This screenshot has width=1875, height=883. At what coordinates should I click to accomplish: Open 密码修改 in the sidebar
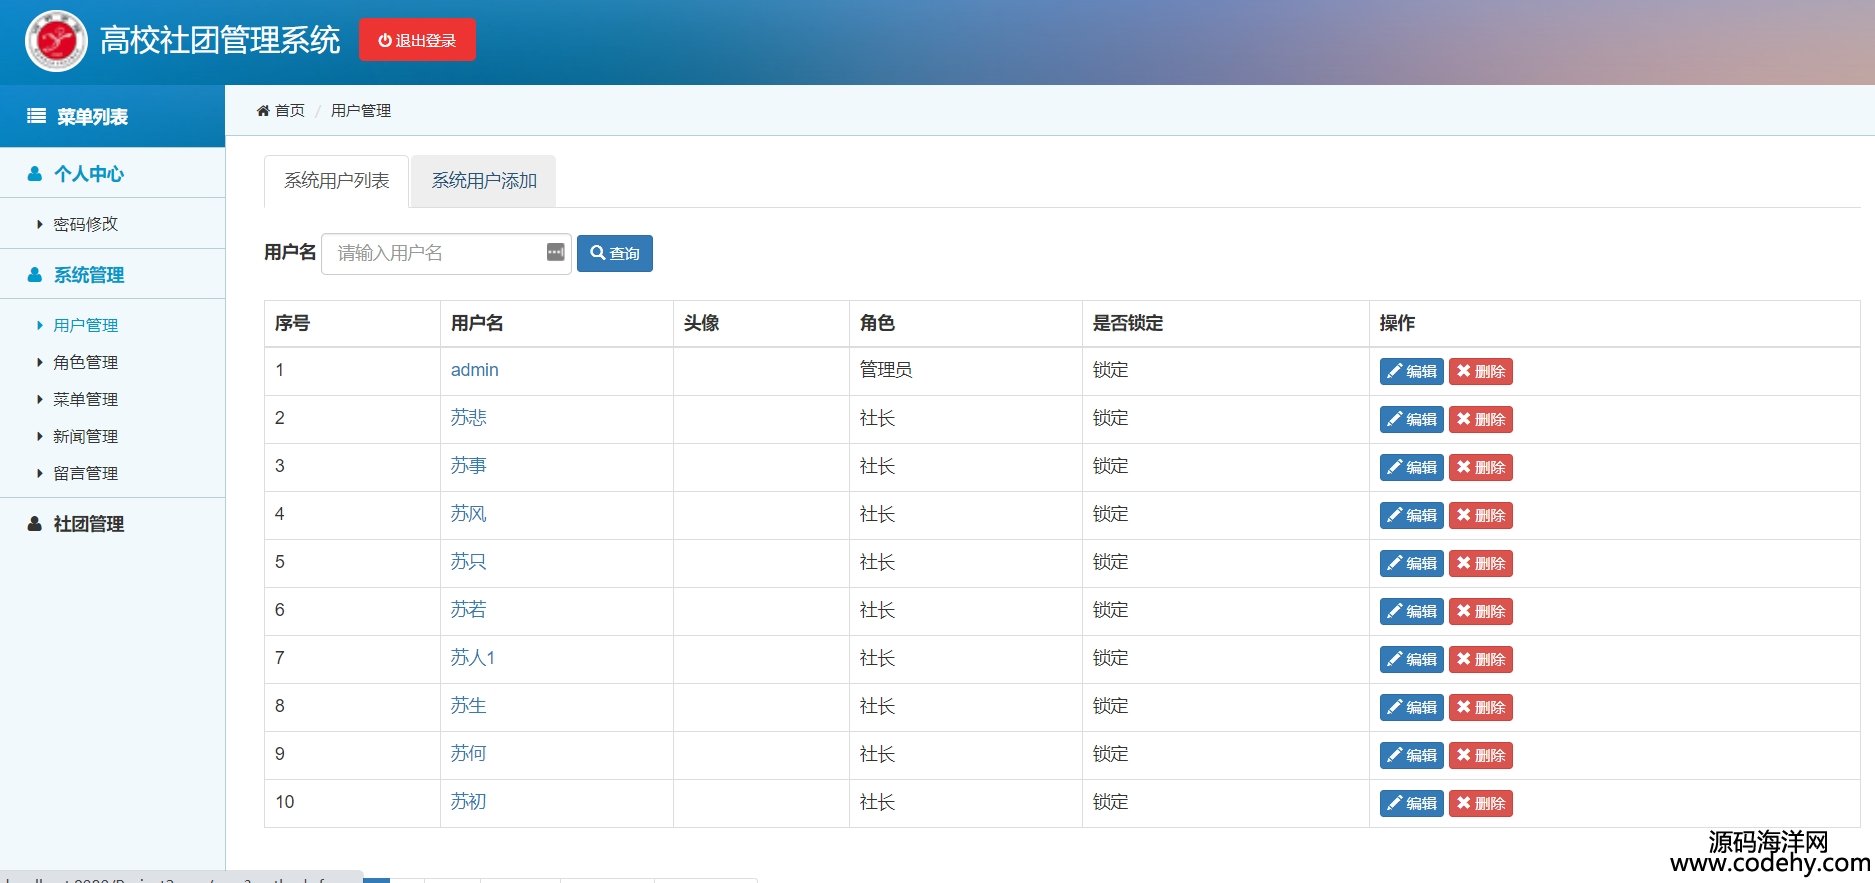85,224
